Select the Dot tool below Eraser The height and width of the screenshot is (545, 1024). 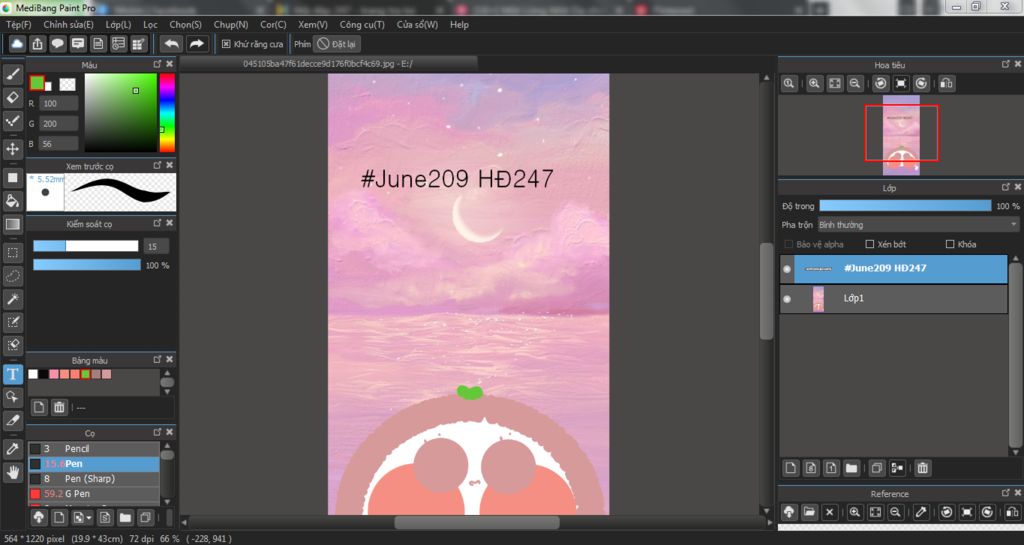(12, 121)
